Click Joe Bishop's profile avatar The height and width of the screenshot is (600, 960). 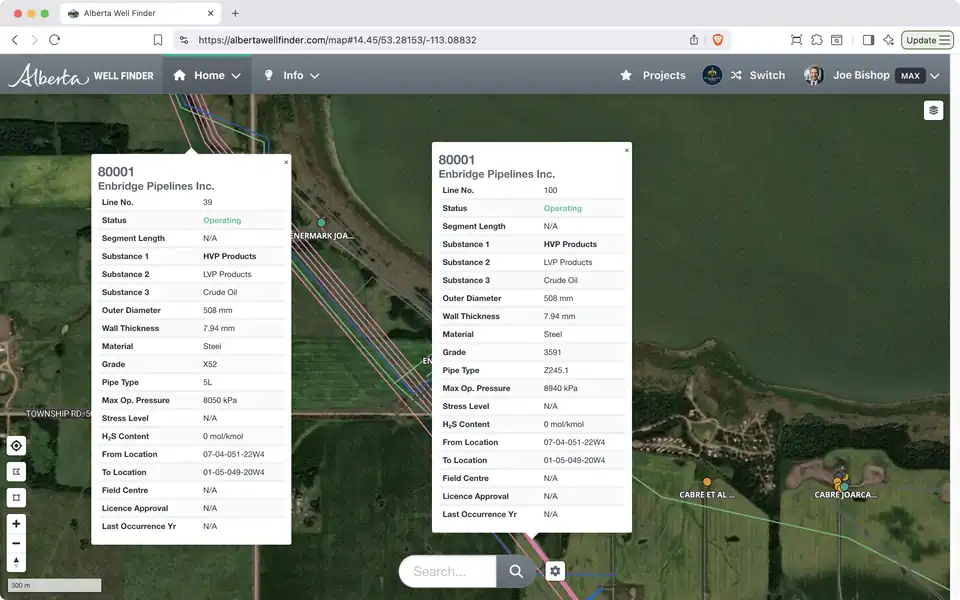[x=813, y=75]
